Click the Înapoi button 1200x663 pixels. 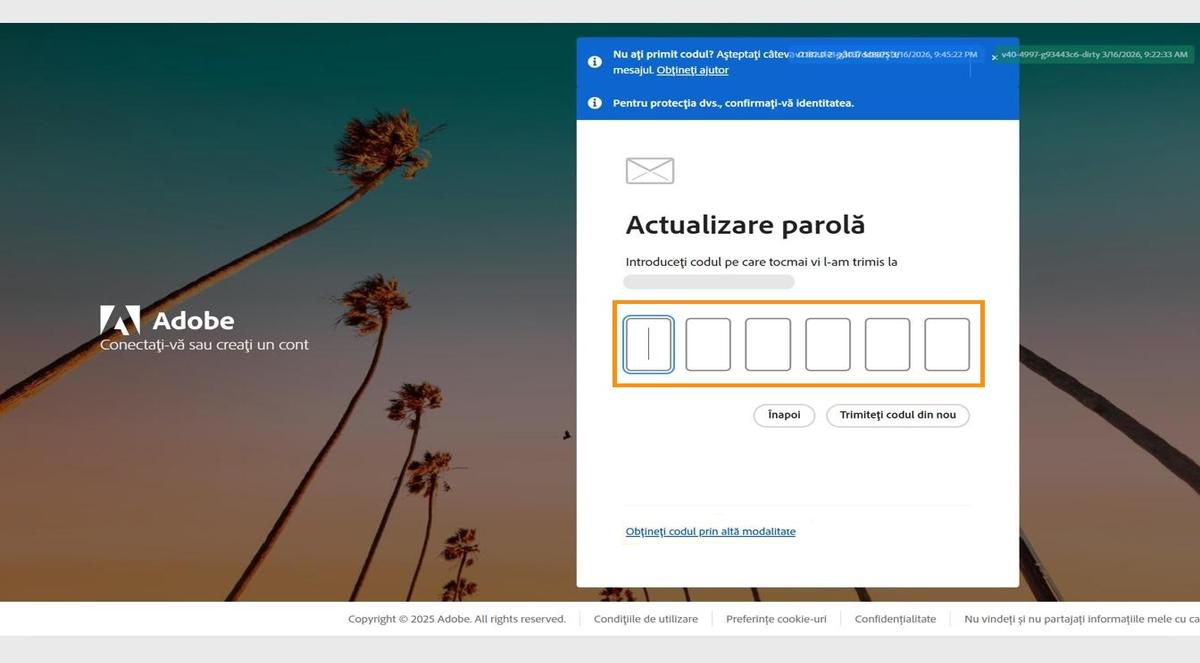coord(784,414)
